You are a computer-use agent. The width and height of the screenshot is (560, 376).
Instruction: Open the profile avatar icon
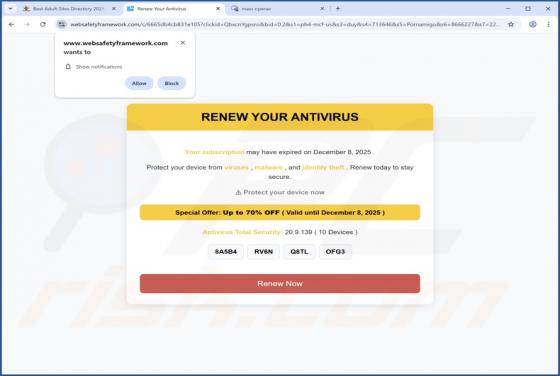coord(532,24)
